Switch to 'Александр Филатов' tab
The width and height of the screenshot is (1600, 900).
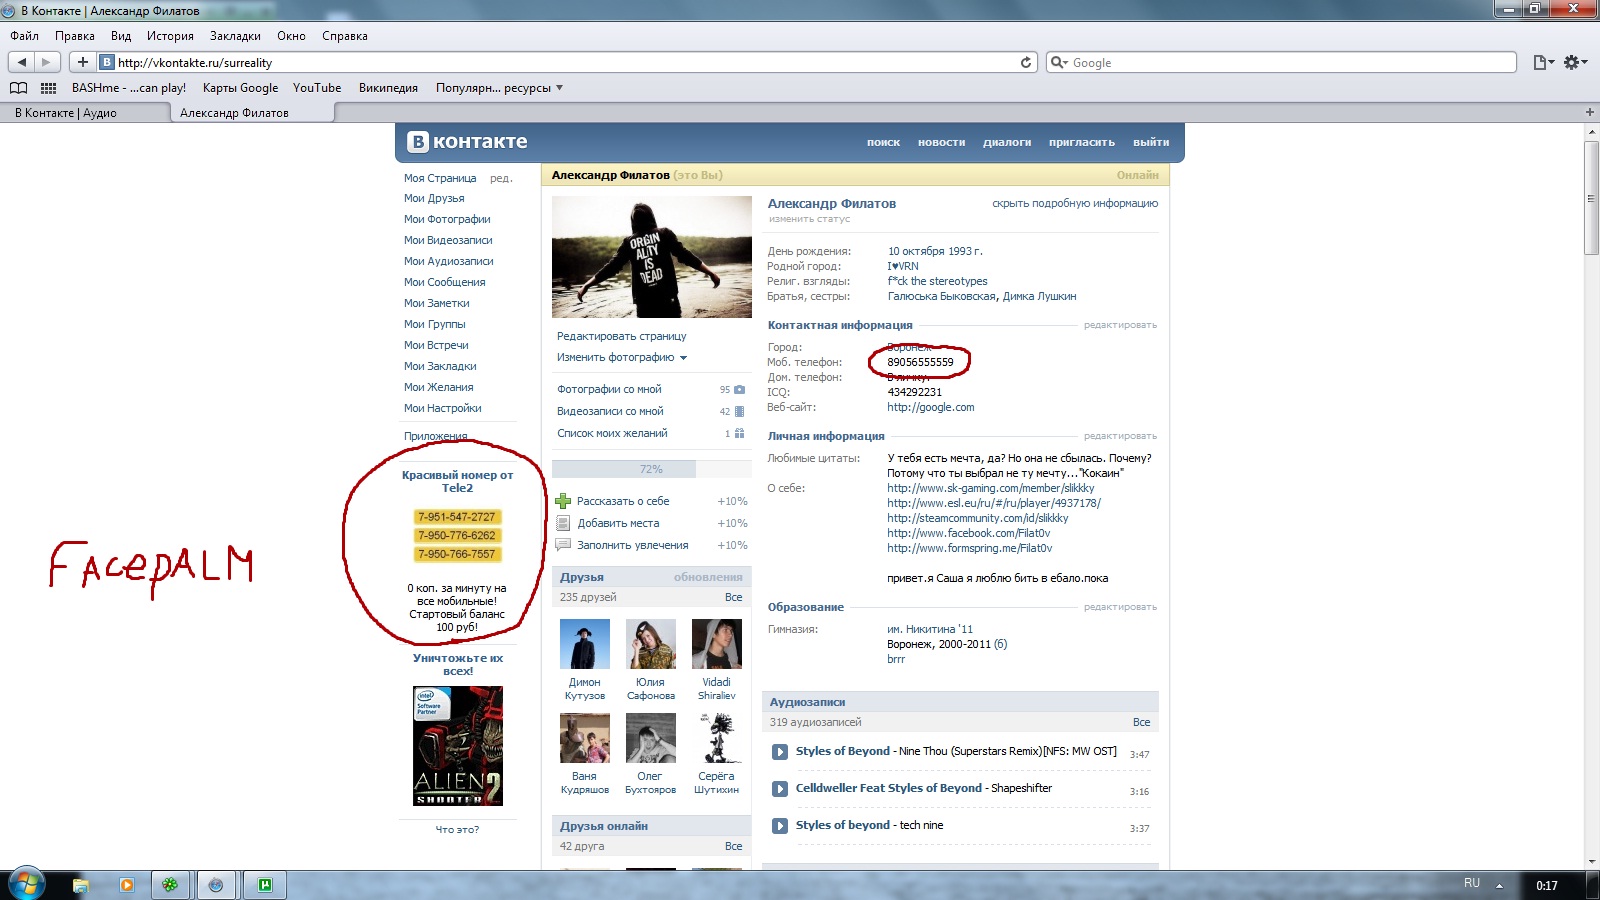tap(252, 112)
